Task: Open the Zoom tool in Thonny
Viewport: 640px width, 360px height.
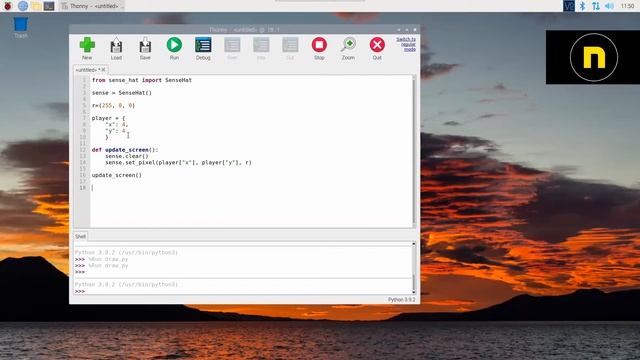Action: click(x=348, y=48)
